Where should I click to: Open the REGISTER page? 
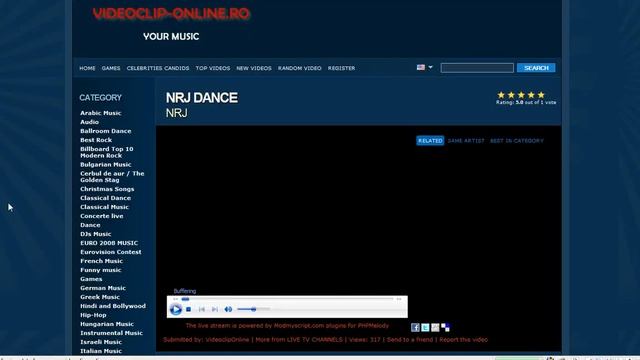pyautogui.click(x=342, y=68)
